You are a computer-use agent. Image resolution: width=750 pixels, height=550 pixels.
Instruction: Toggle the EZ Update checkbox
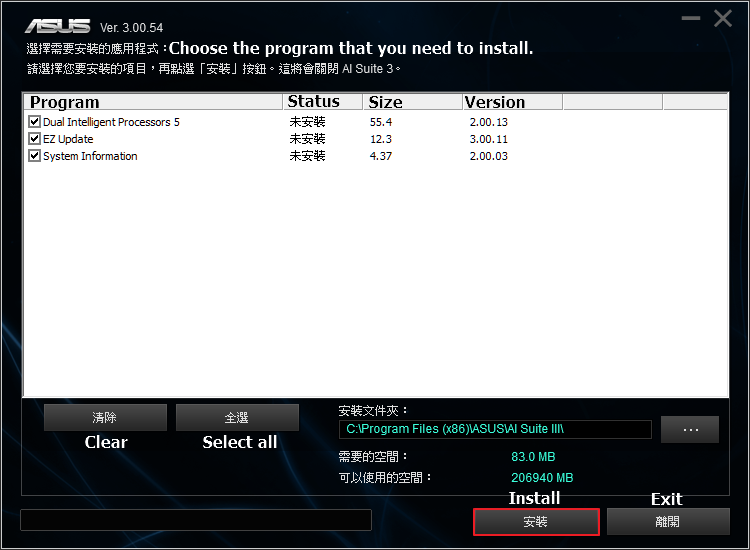pos(34,139)
